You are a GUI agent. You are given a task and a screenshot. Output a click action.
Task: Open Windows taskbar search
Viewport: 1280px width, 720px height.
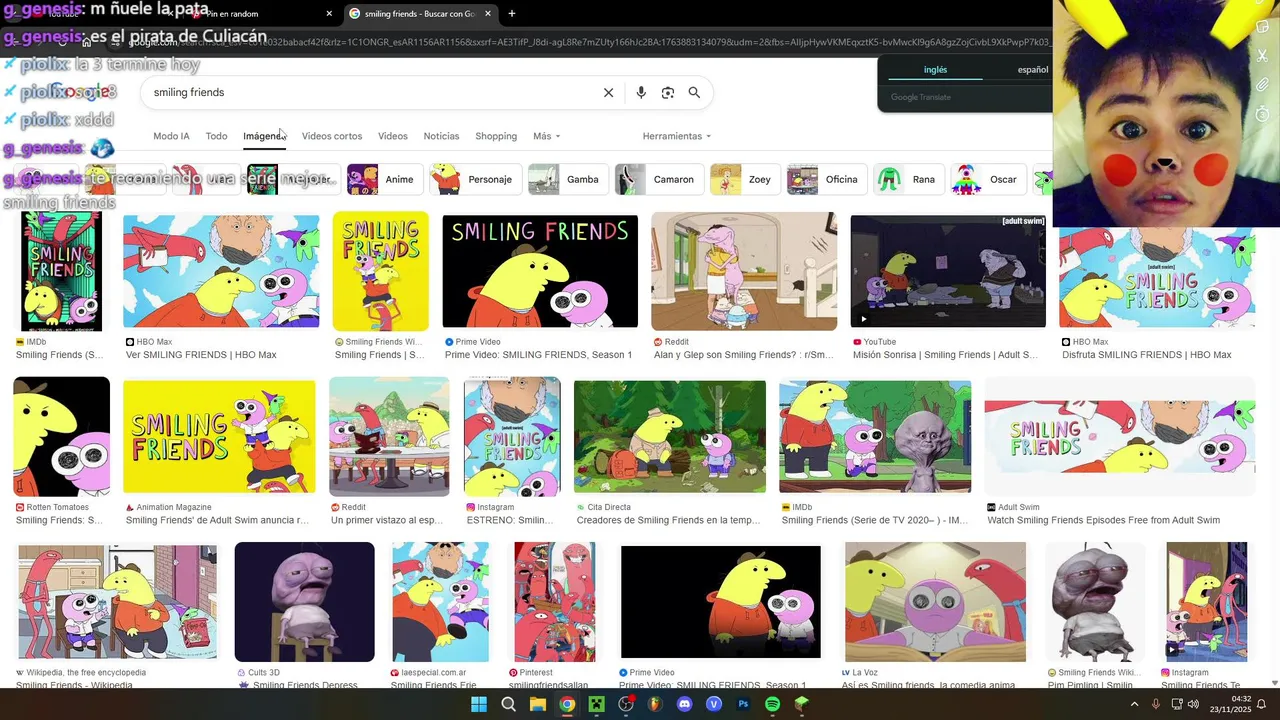click(508, 704)
